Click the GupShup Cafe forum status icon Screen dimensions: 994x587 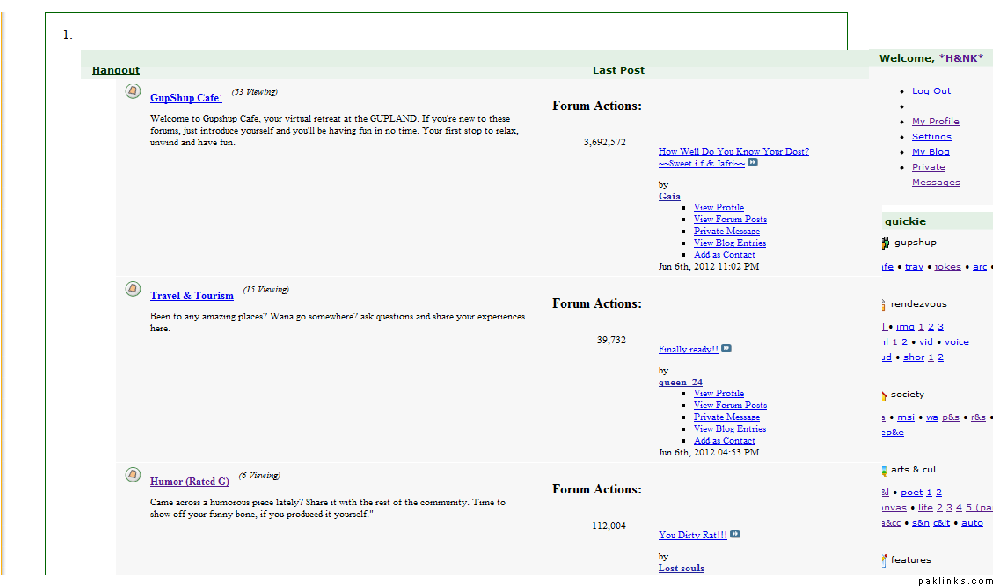point(132,92)
